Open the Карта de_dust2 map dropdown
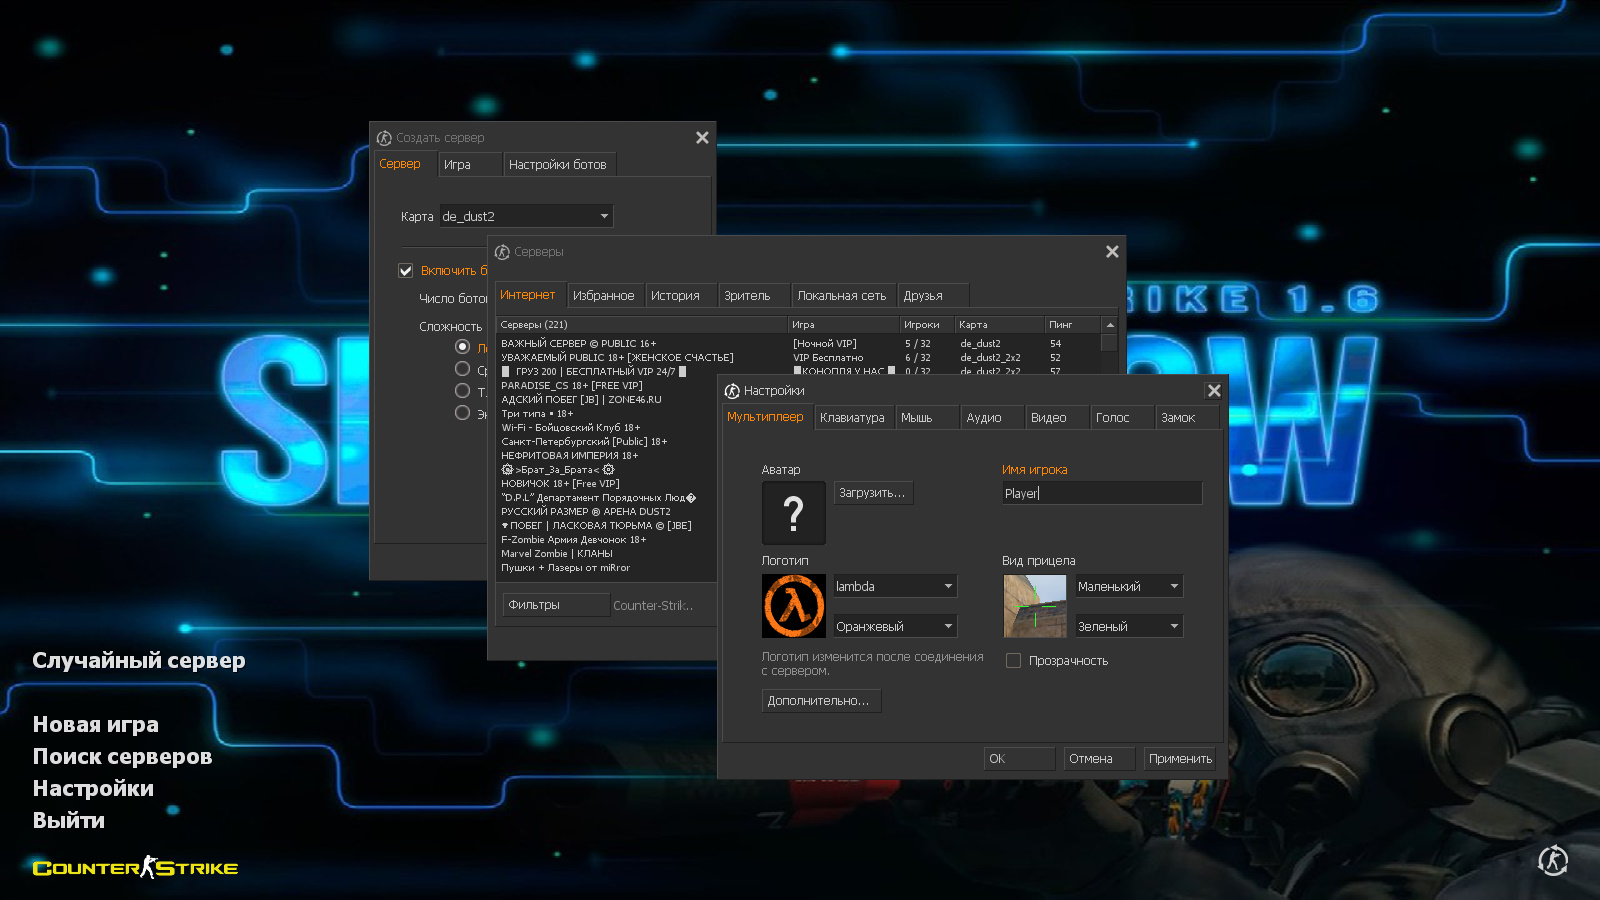The image size is (1600, 900). pyautogui.click(x=526, y=216)
